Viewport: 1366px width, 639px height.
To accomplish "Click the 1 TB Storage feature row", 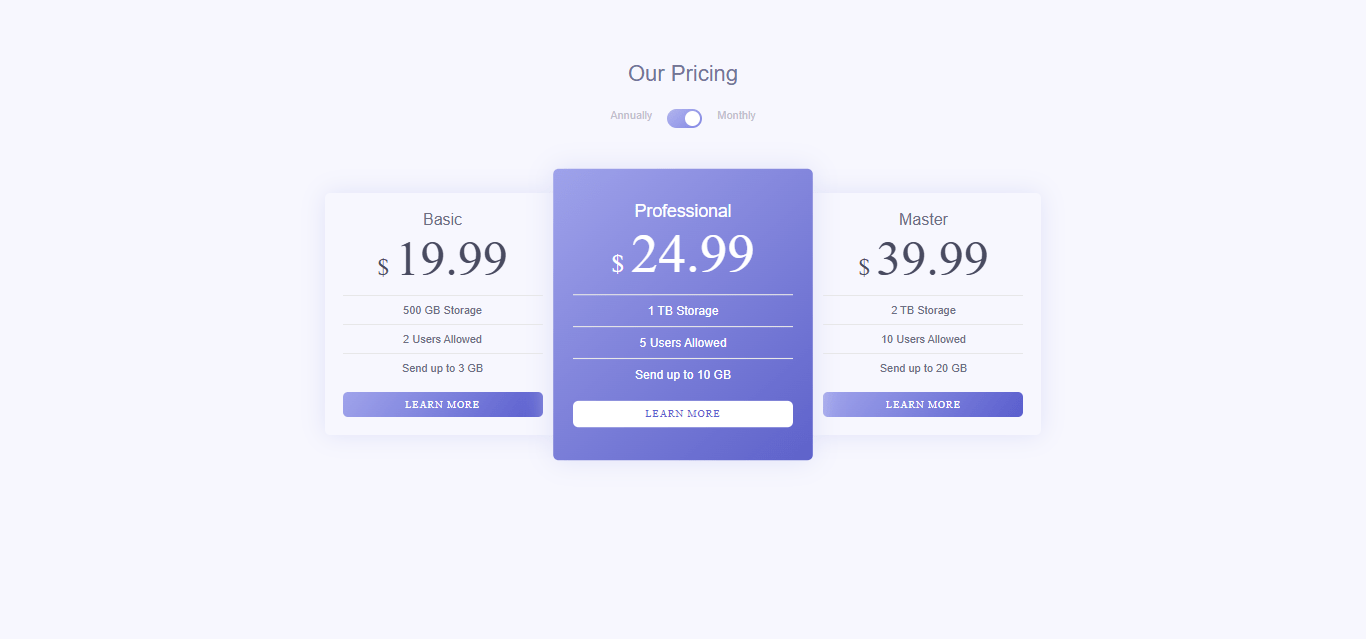I will pyautogui.click(x=682, y=310).
